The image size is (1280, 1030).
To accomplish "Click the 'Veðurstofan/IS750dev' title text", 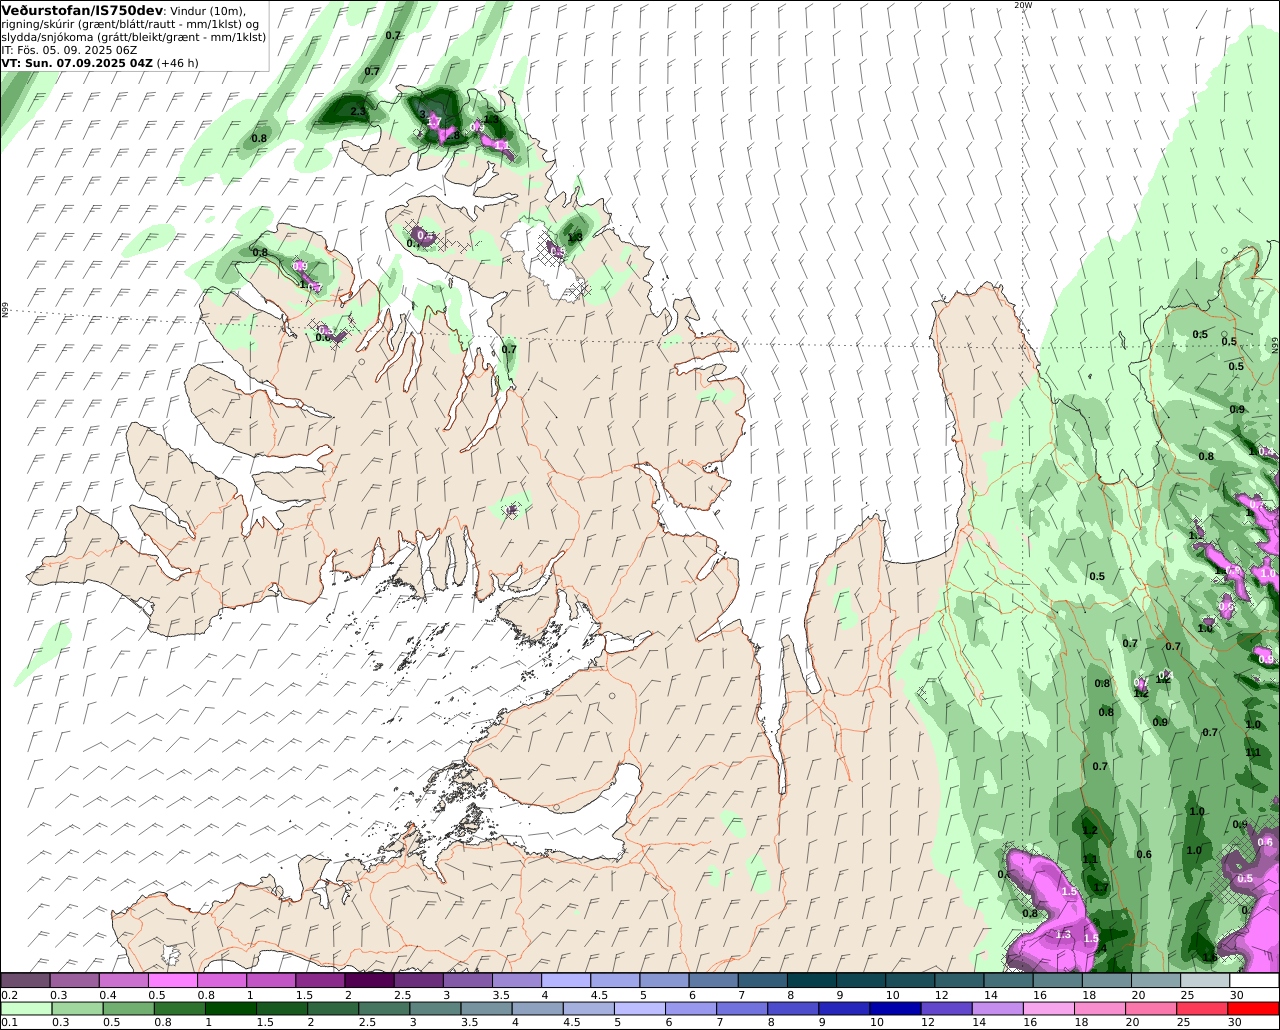I will [83, 10].
